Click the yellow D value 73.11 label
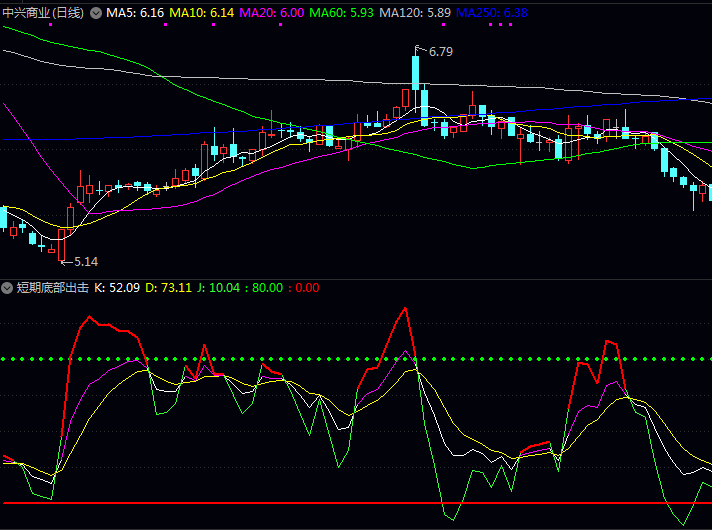The image size is (712, 530). coord(169,288)
